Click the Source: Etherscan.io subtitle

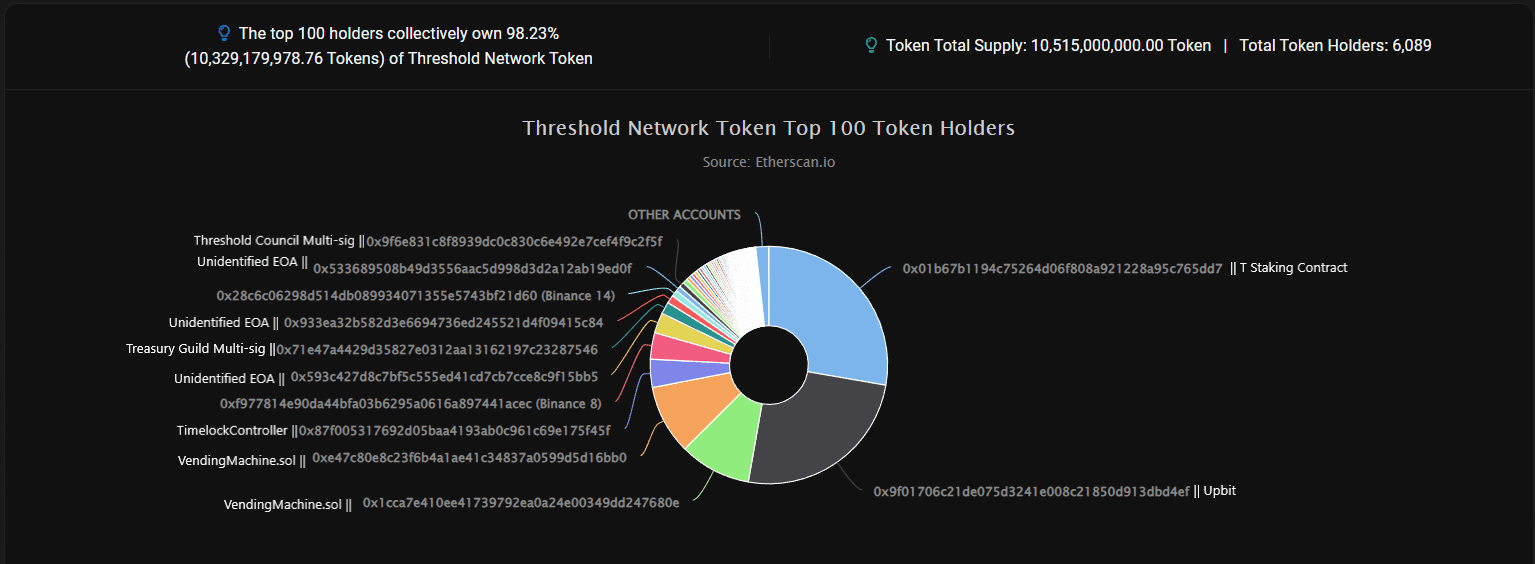[x=768, y=162]
